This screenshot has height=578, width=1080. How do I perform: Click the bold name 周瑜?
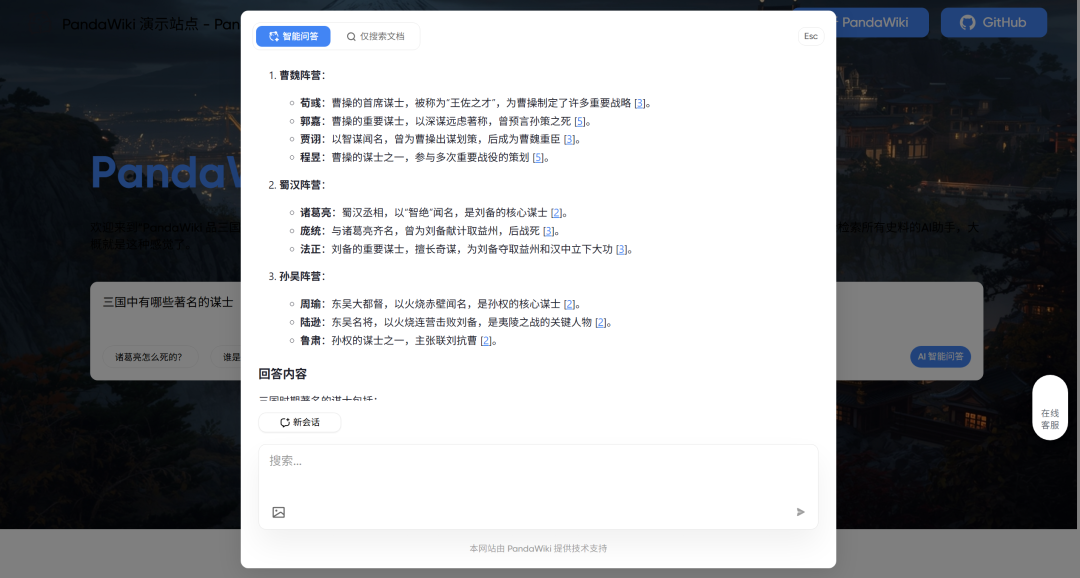(x=311, y=305)
